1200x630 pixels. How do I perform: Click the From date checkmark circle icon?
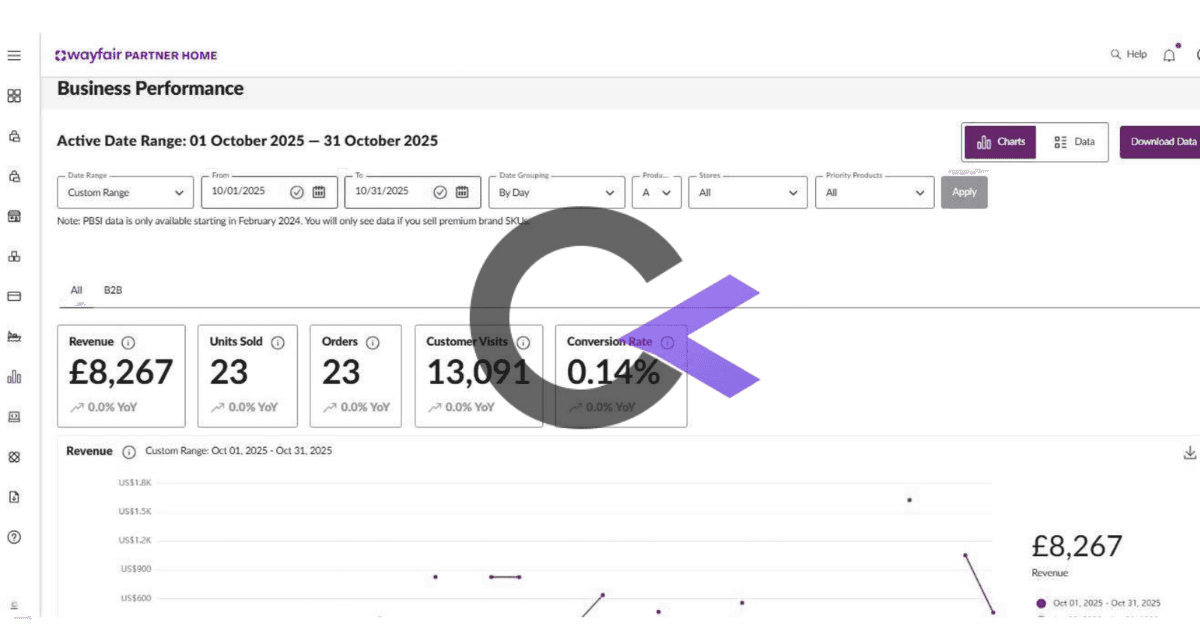(x=297, y=192)
